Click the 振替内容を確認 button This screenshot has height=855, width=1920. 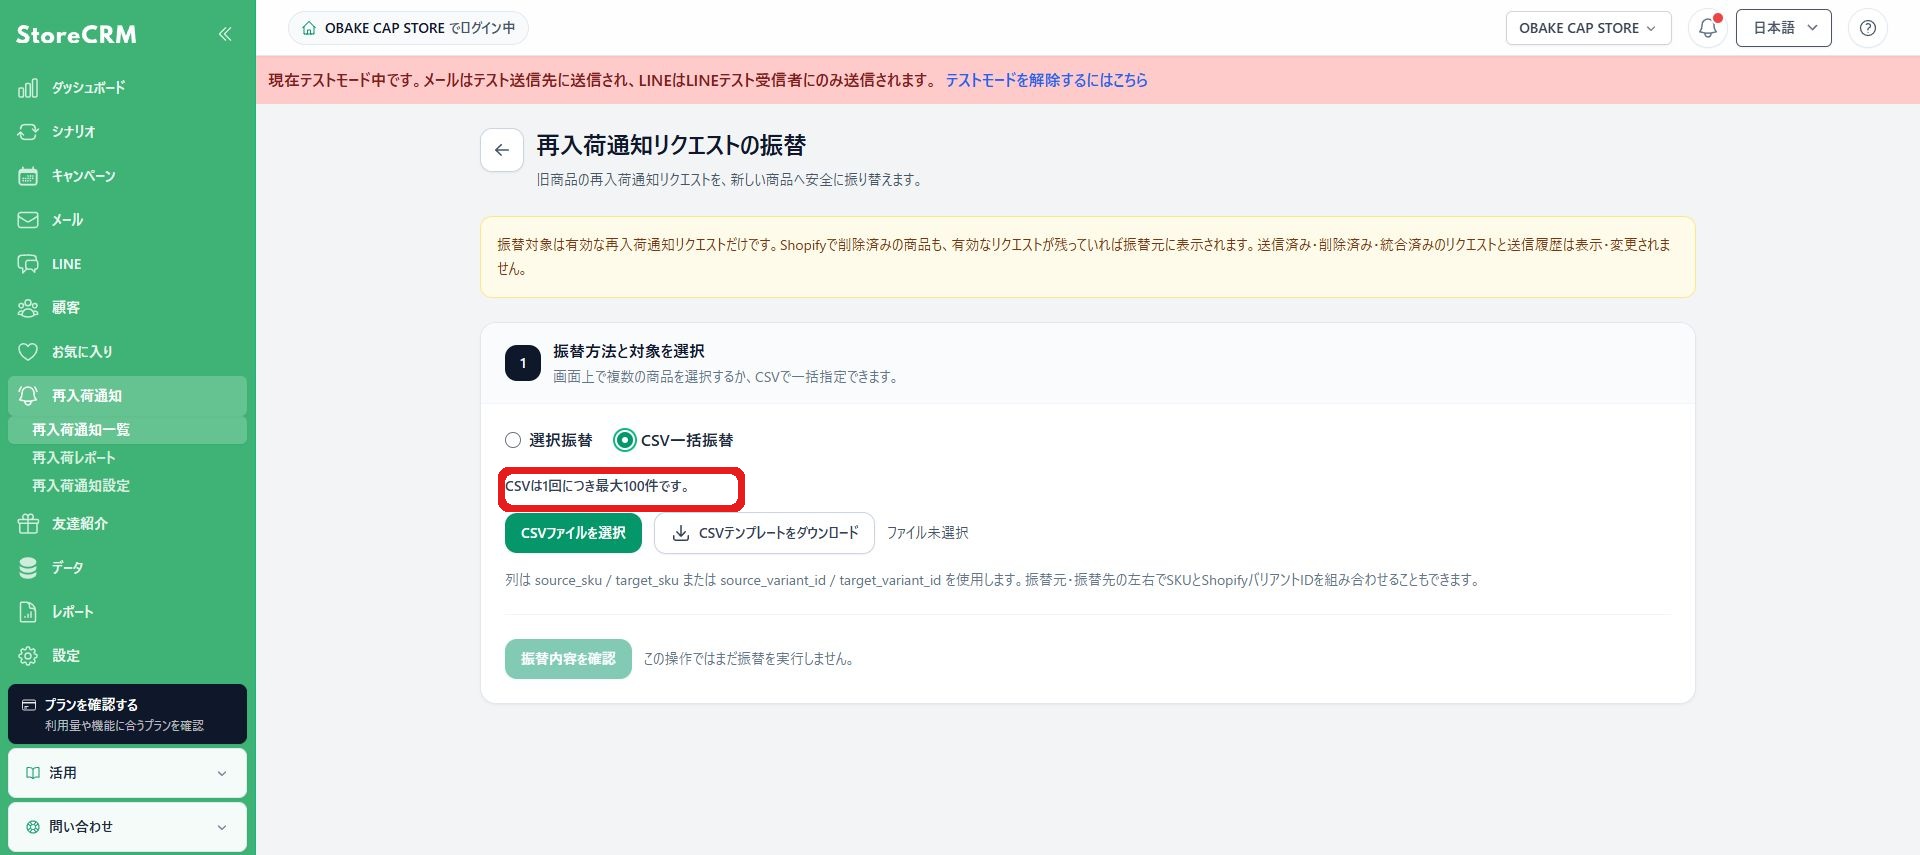tap(568, 659)
